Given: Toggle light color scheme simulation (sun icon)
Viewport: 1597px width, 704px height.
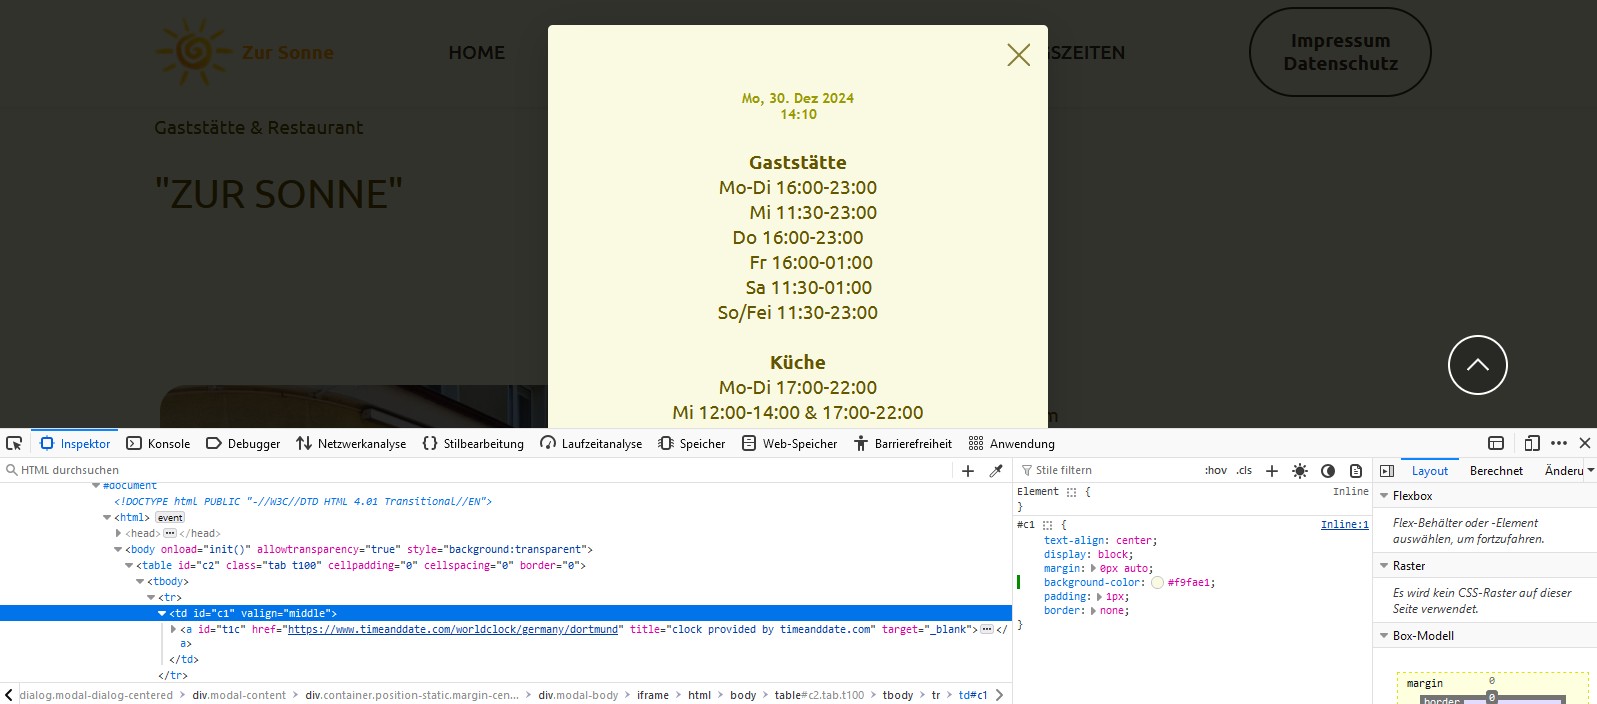Looking at the screenshot, I should coord(1300,470).
